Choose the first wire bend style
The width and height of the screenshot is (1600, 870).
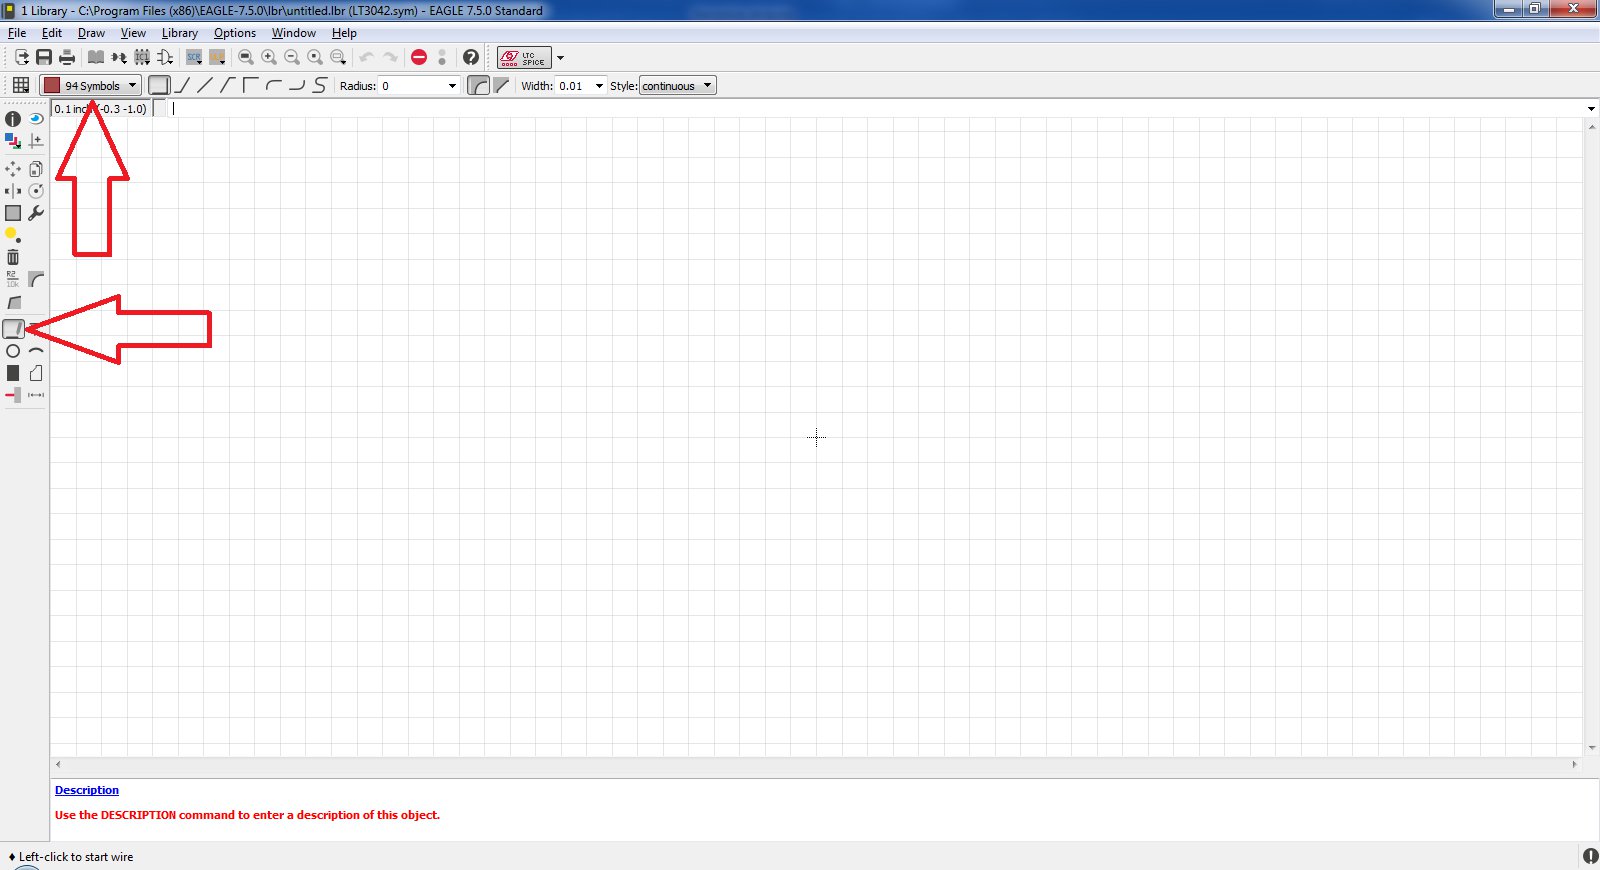coord(159,85)
